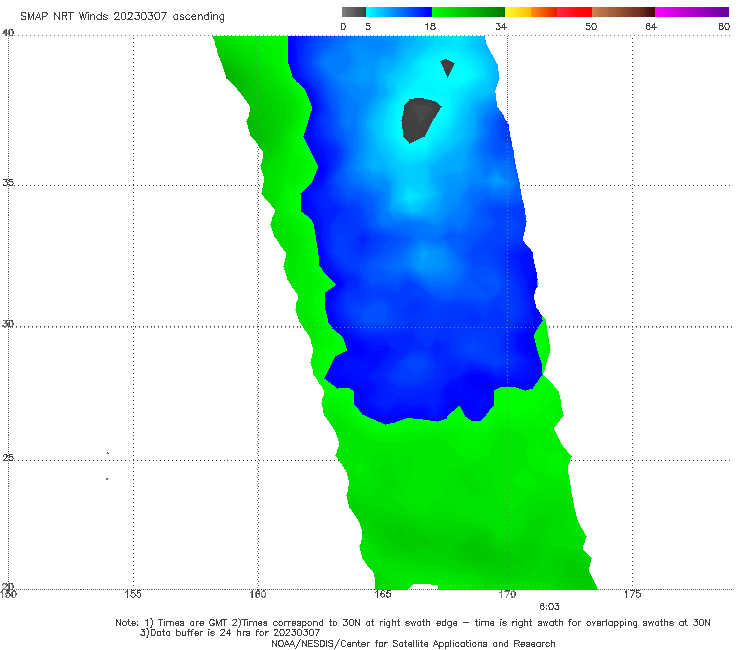Click the small dark gray triangle patch
Image resolution: width=740 pixels, height=650 pixels.
[447, 68]
